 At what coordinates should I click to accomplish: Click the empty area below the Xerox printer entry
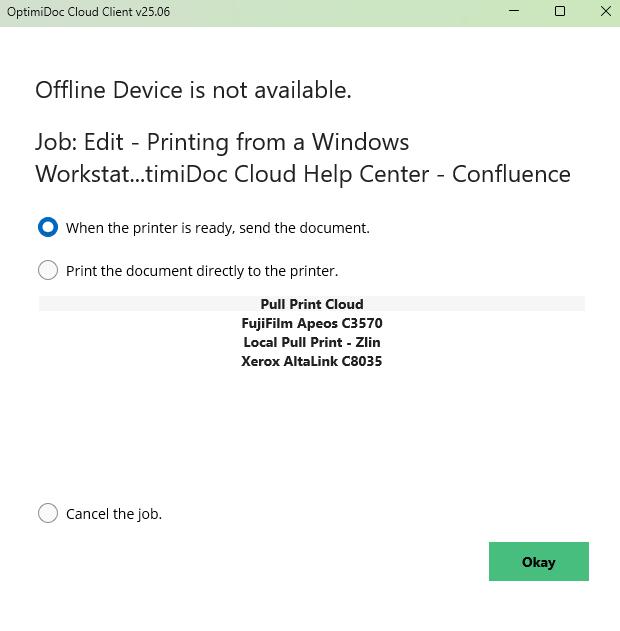[x=312, y=430]
